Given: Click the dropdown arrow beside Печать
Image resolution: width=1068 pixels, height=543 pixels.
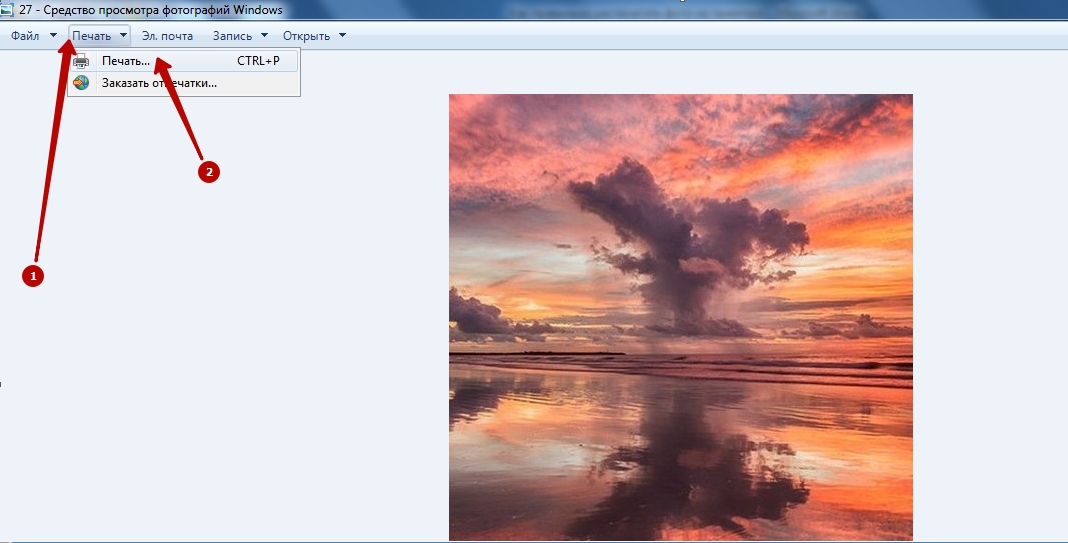Looking at the screenshot, I should (123, 36).
